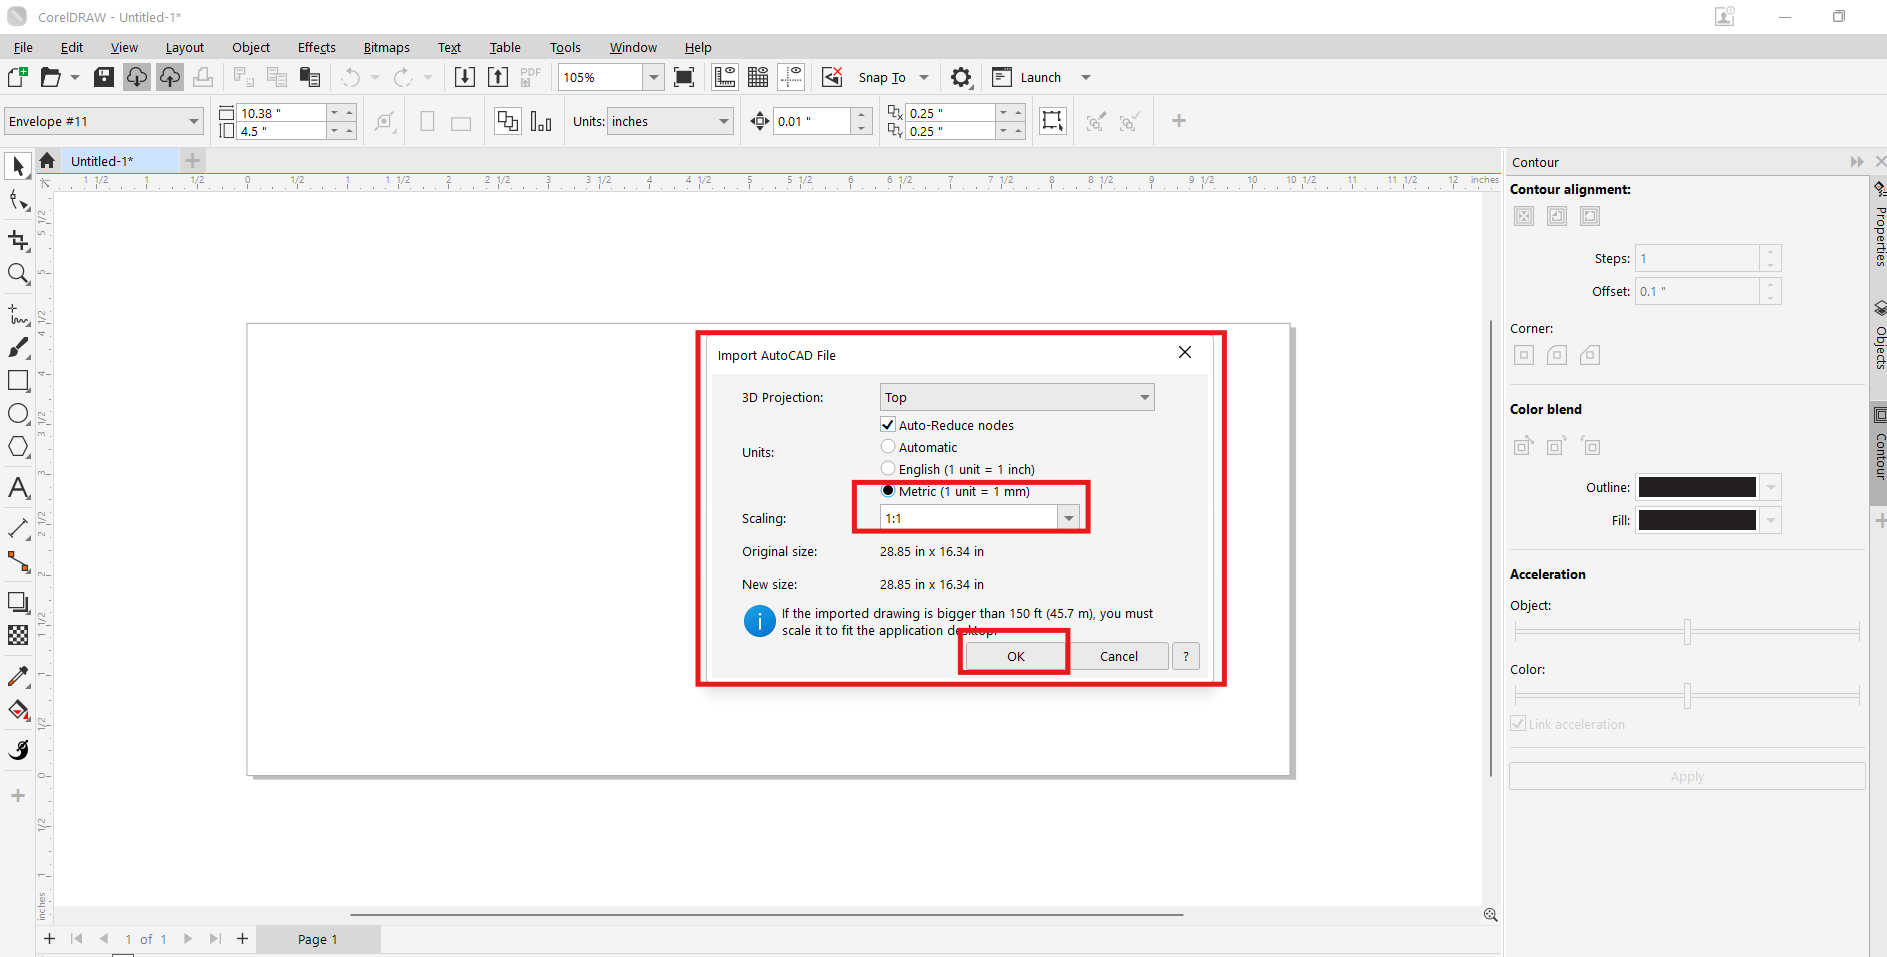The image size is (1887, 957).
Task: Click the Page 1 tab
Action: (x=318, y=939)
